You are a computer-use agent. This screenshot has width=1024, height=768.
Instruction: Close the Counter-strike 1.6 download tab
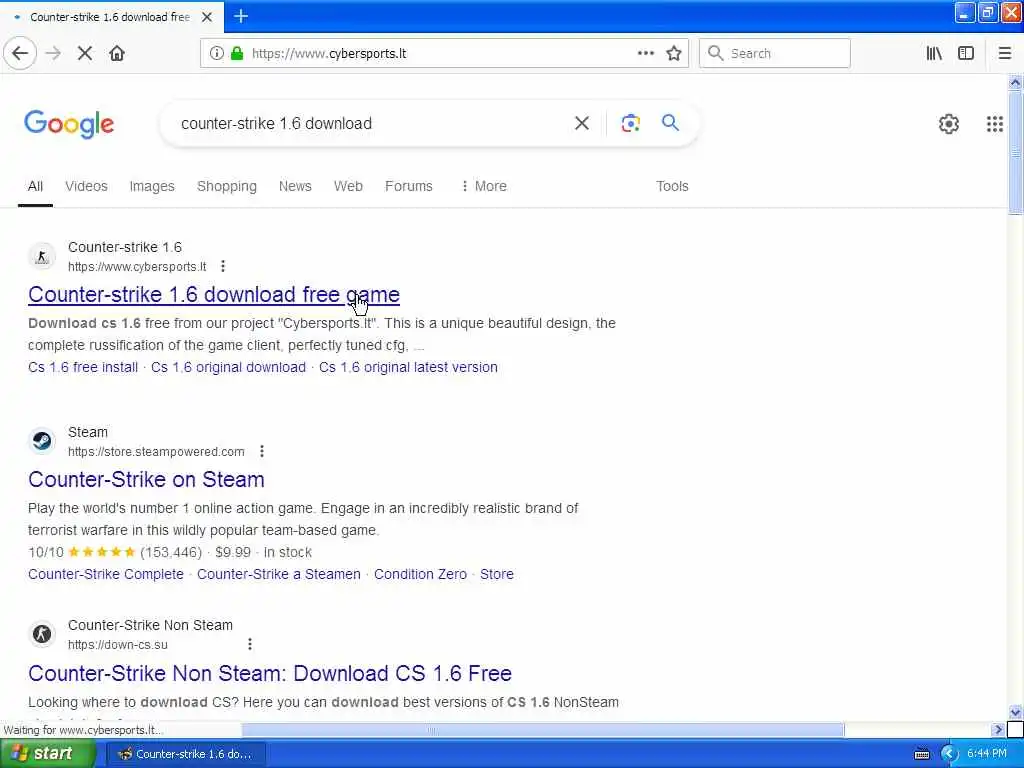(x=207, y=17)
